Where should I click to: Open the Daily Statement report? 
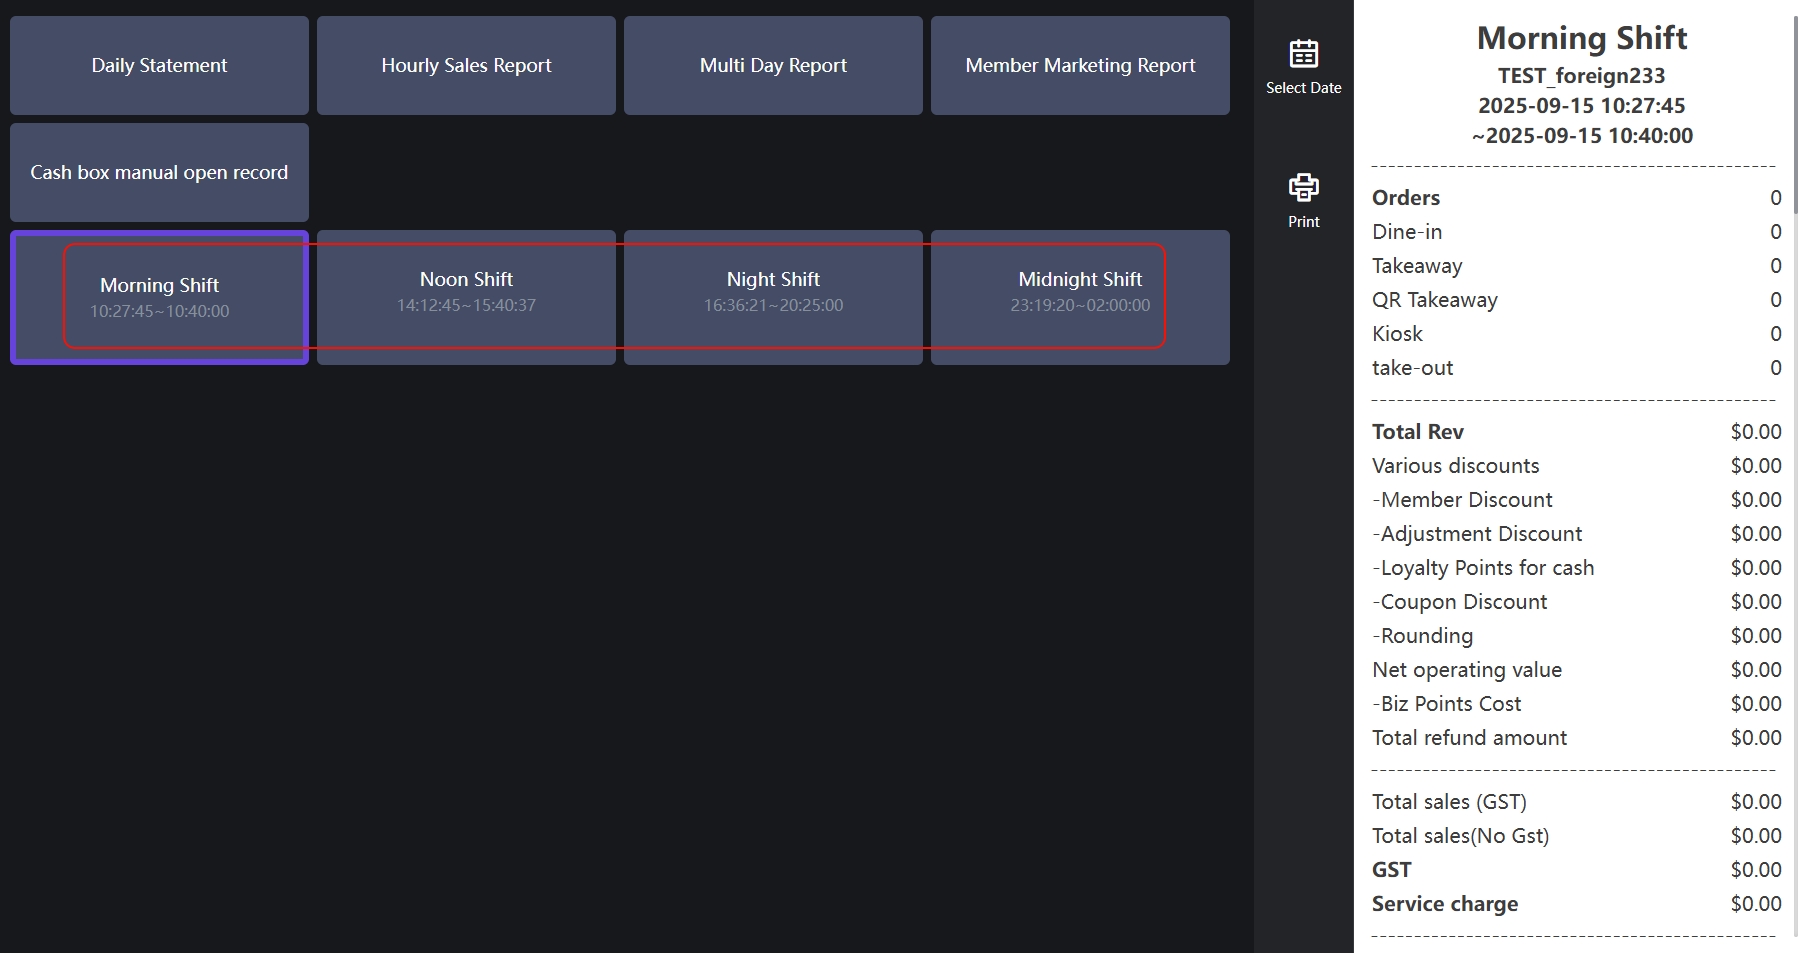pos(159,66)
